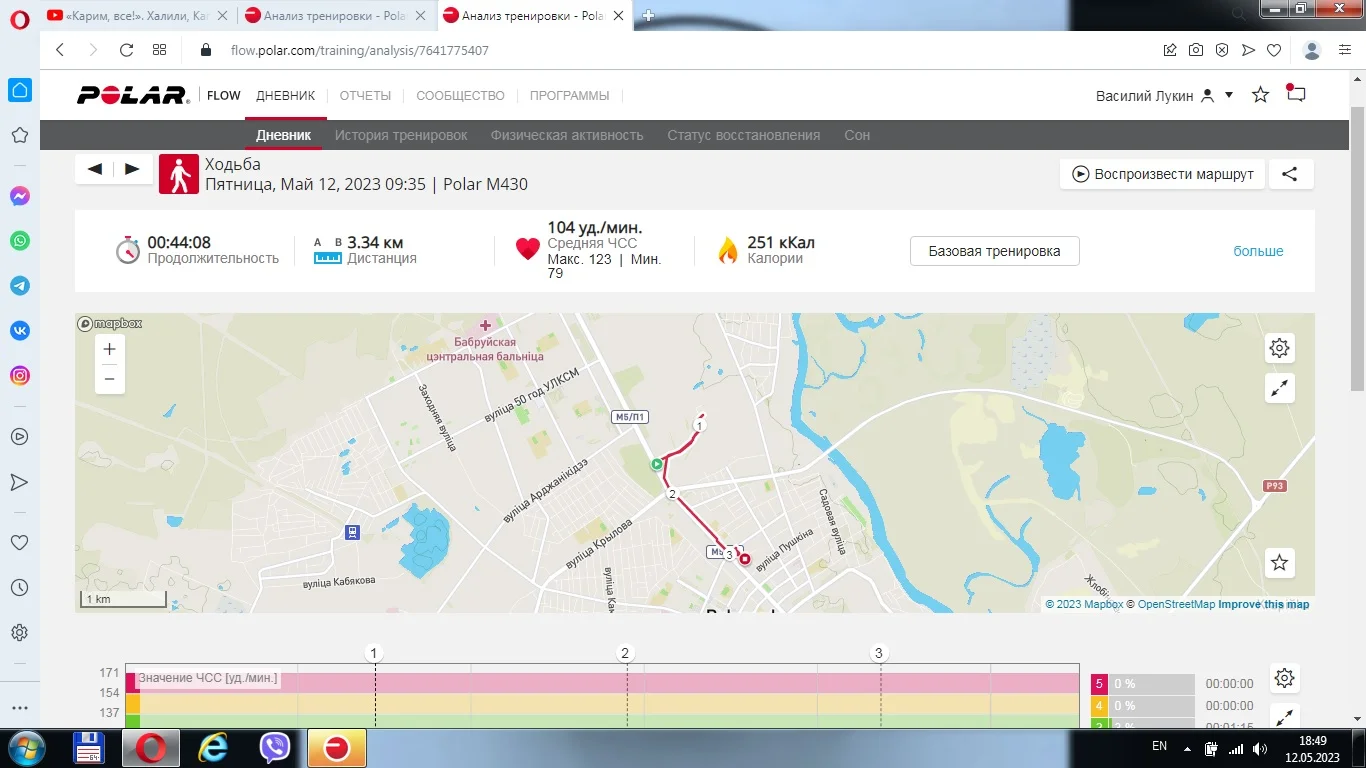
Task: Click lap marker 3 above the chart
Action: pyautogui.click(x=880, y=654)
